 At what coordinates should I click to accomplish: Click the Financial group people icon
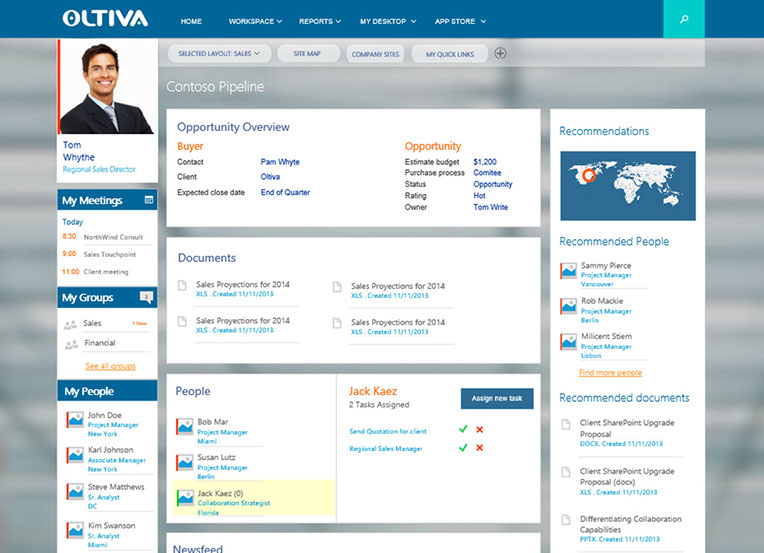click(70, 343)
